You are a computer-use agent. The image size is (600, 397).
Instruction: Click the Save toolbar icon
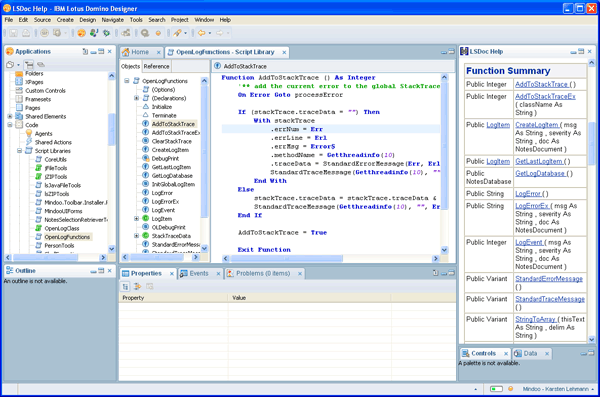(13, 33)
